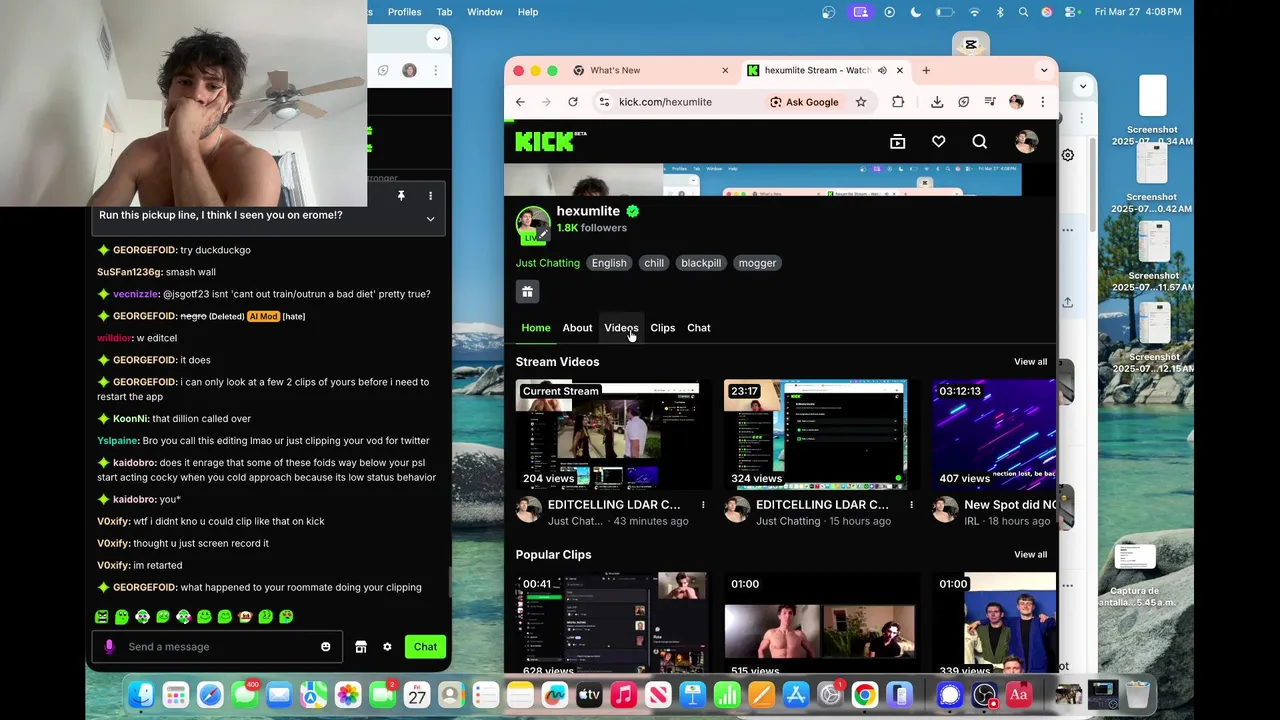Open Chrome media controls icon
The height and width of the screenshot is (720, 1280).
click(x=990, y=102)
